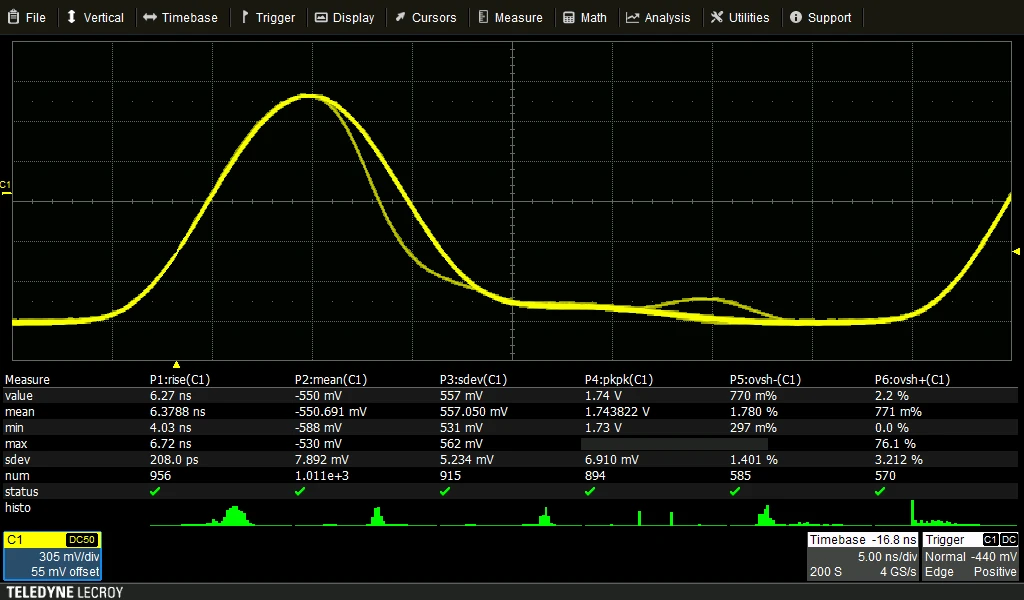This screenshot has height=600, width=1024.
Task: Open the Trigger descriptor box showing Edge Positive
Action: (x=970, y=556)
